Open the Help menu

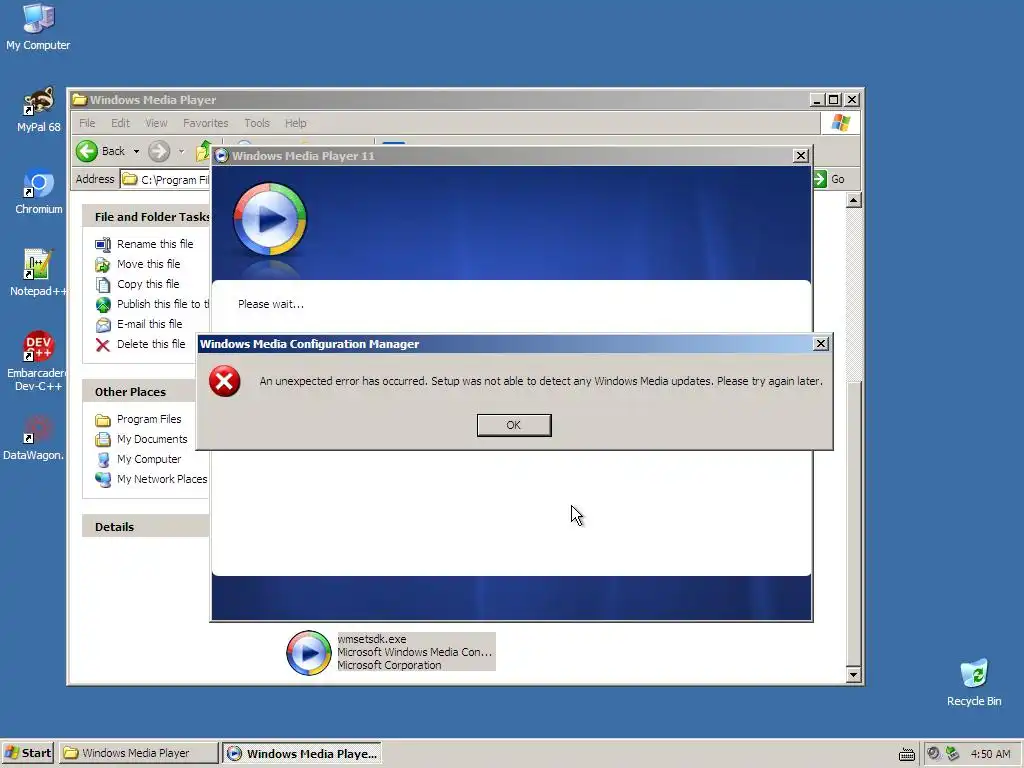295,123
